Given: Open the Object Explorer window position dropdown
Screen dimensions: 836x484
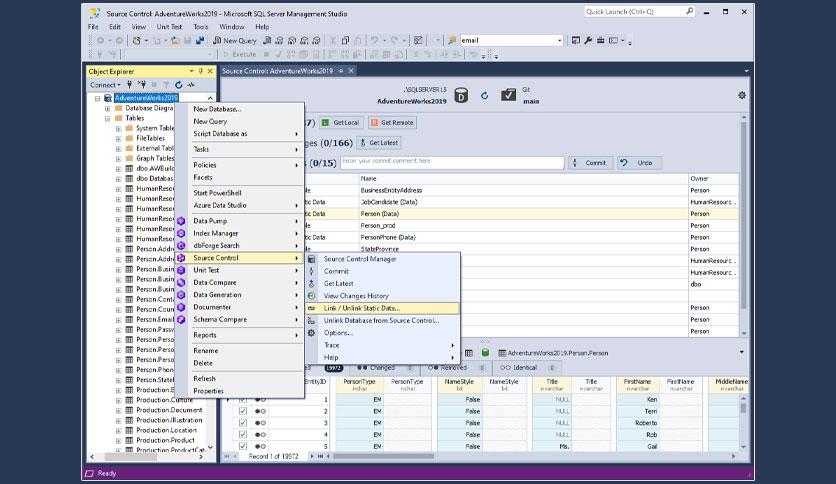Looking at the screenshot, I should tap(191, 71).
